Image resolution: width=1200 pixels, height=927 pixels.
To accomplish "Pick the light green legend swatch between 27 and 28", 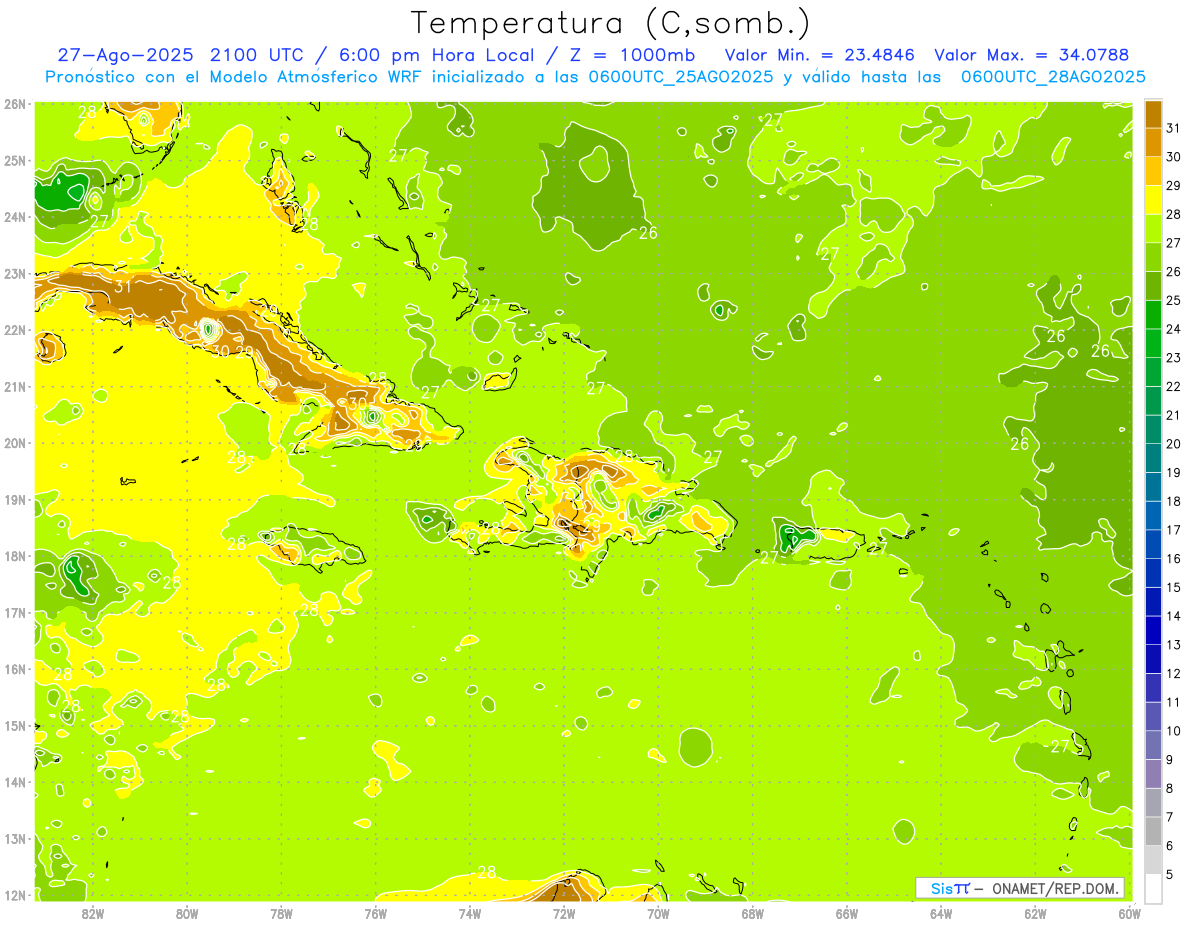I will pos(1154,228).
